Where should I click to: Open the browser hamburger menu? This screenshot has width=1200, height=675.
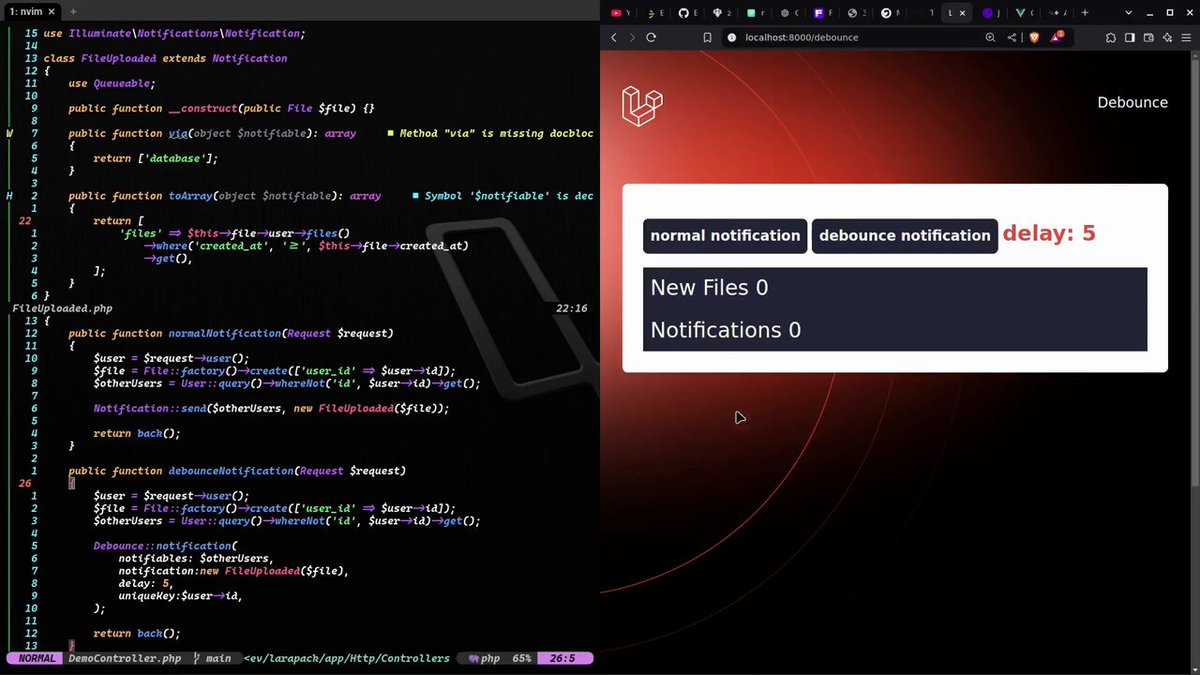[x=1186, y=37]
